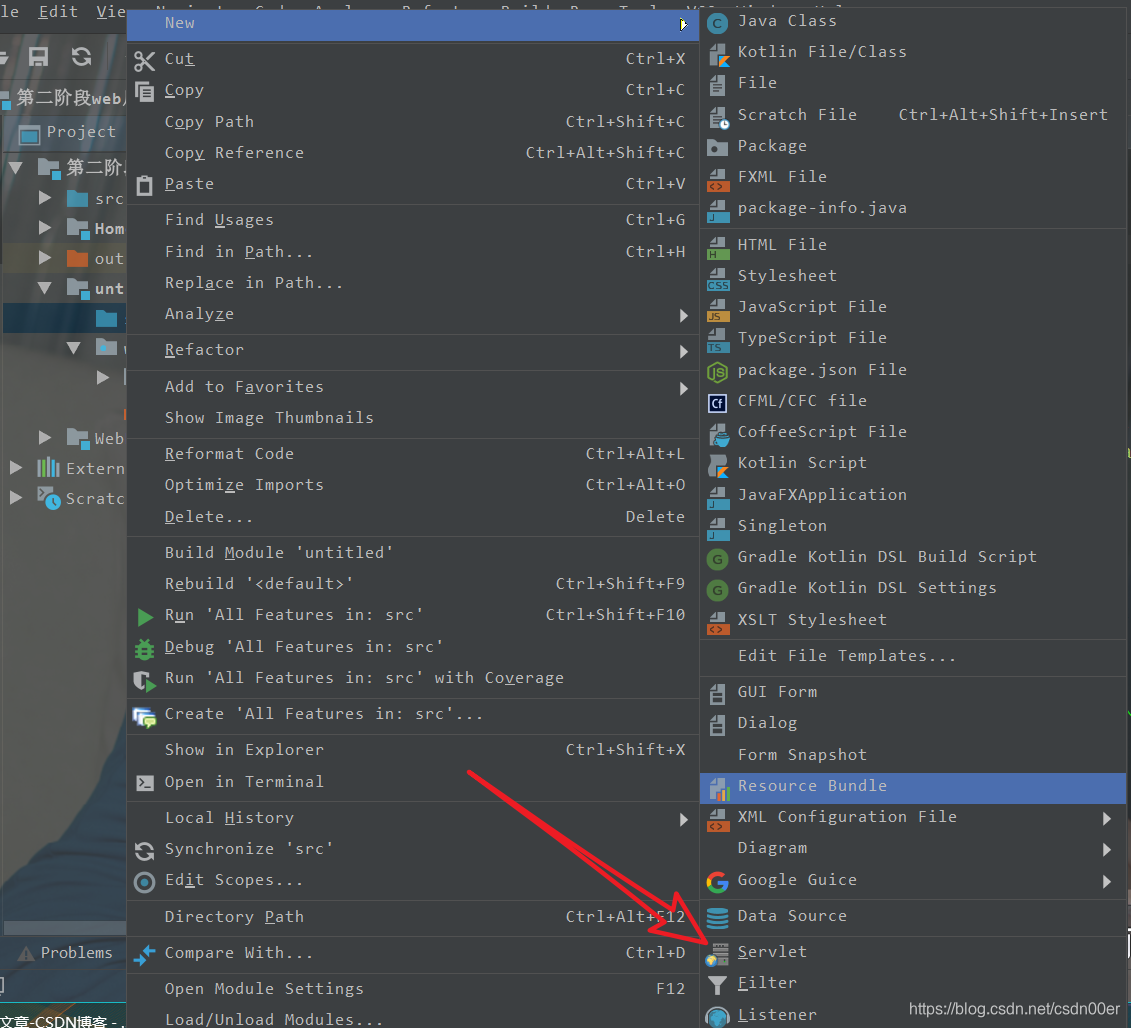Click the Debug bug icon
The width and height of the screenshot is (1131, 1028).
(144, 649)
